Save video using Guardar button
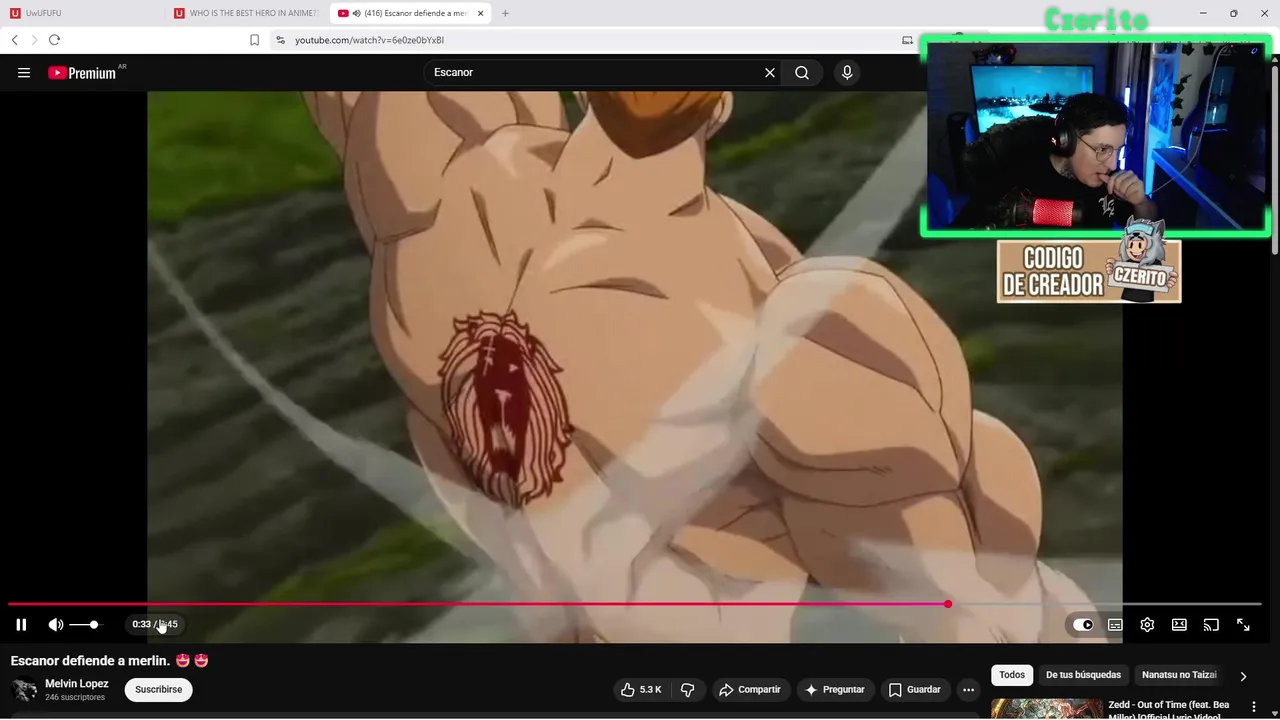The height and width of the screenshot is (720, 1280). click(x=915, y=690)
